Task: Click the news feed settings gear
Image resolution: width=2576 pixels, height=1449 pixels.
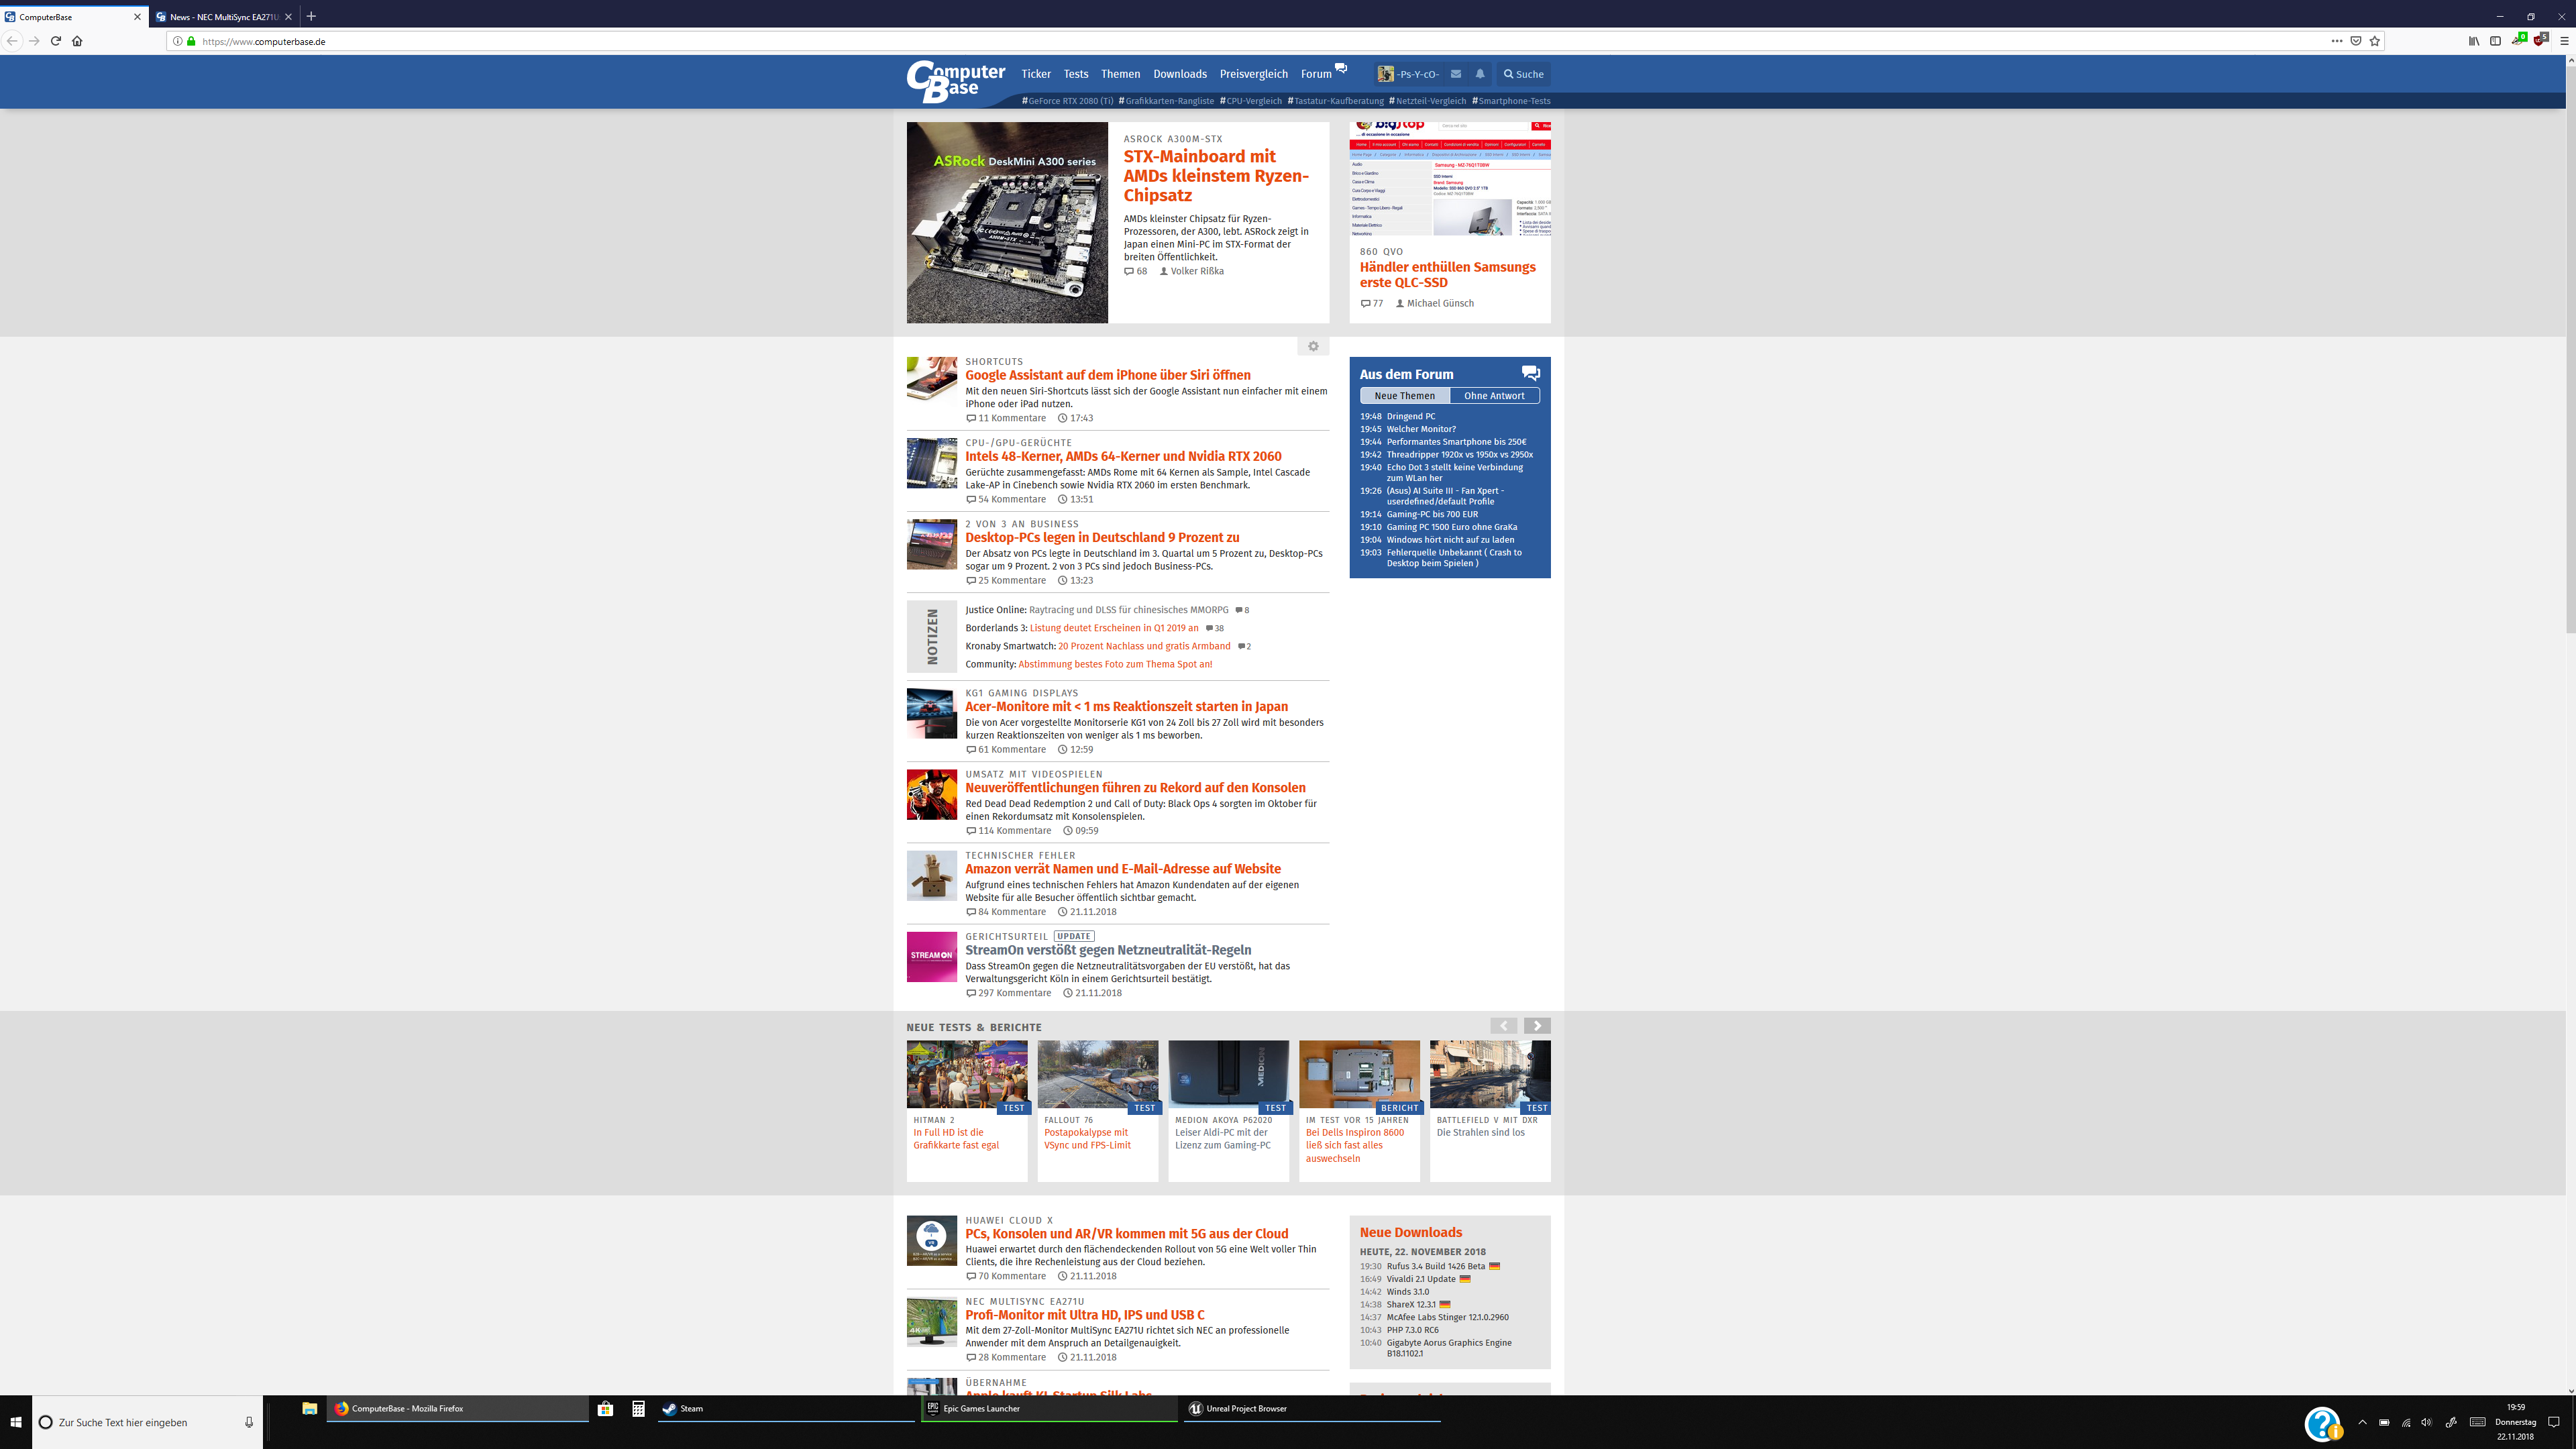Action: coord(1313,346)
